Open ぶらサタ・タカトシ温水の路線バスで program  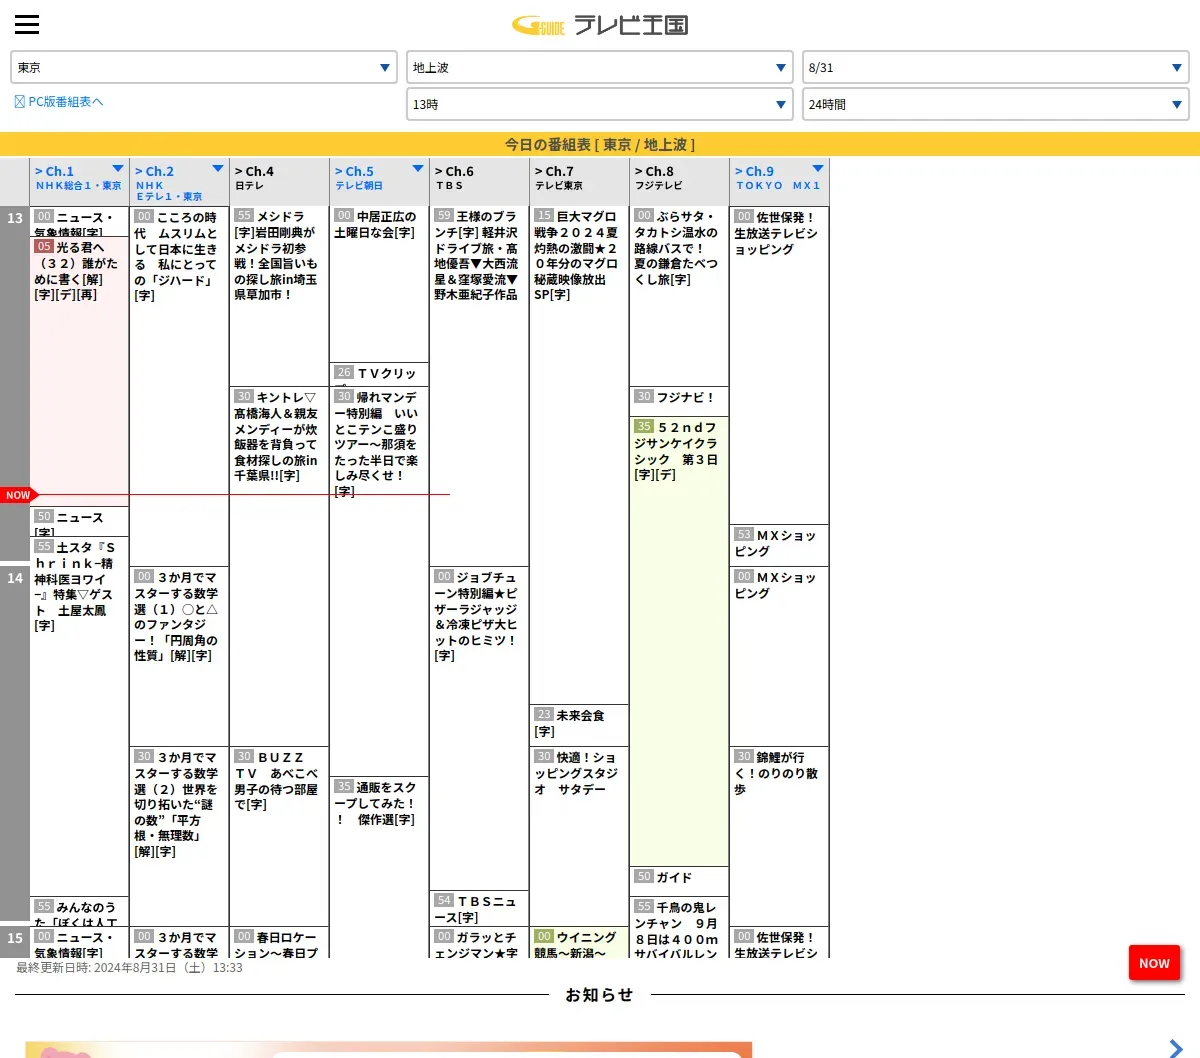tap(679, 296)
